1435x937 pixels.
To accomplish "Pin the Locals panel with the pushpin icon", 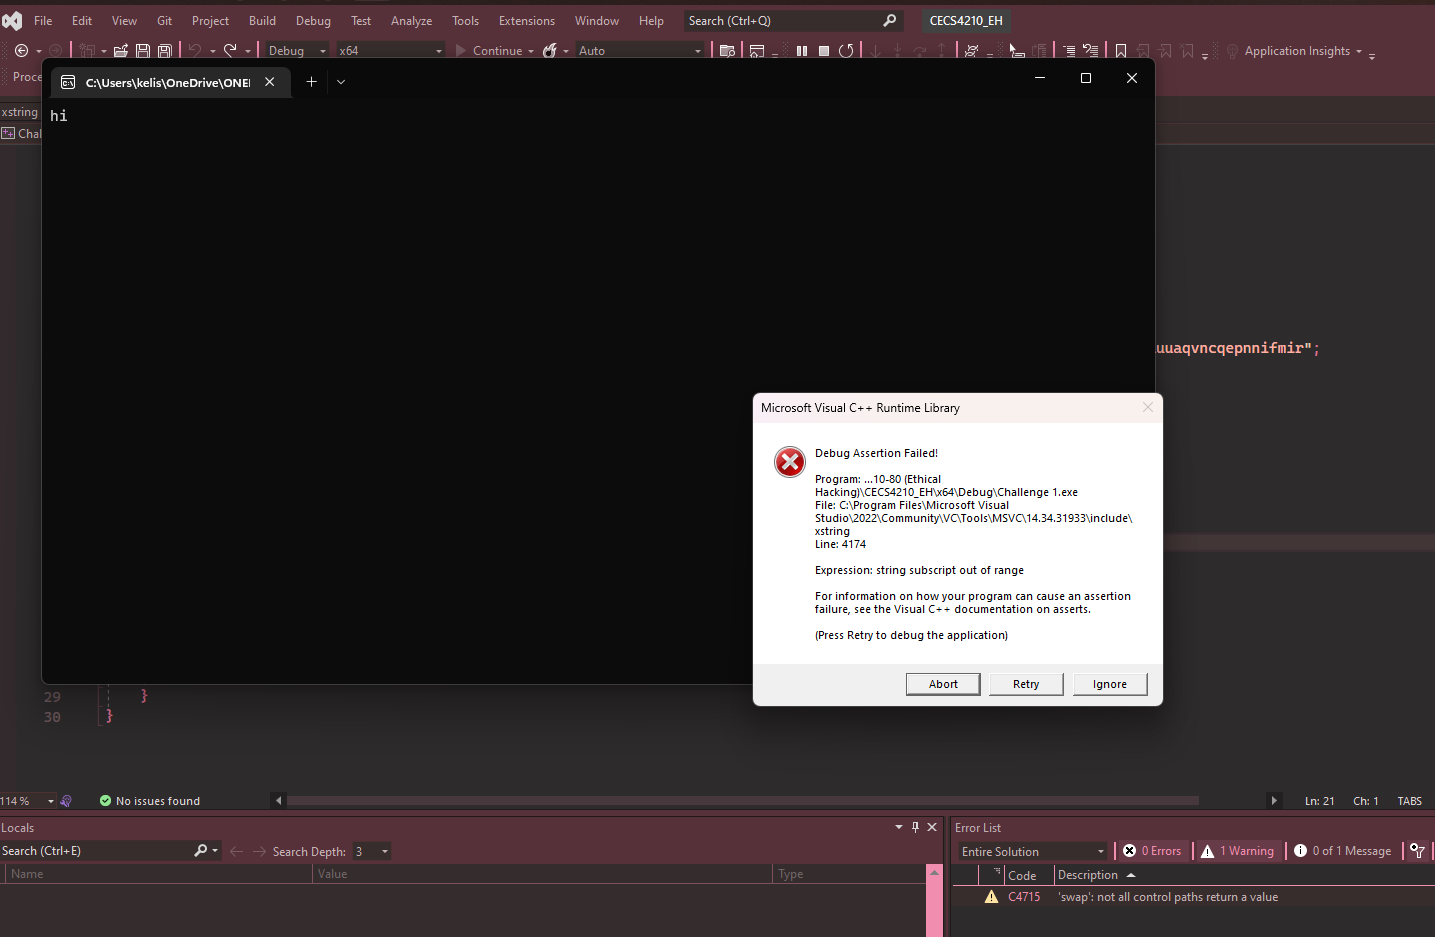I will click(915, 827).
